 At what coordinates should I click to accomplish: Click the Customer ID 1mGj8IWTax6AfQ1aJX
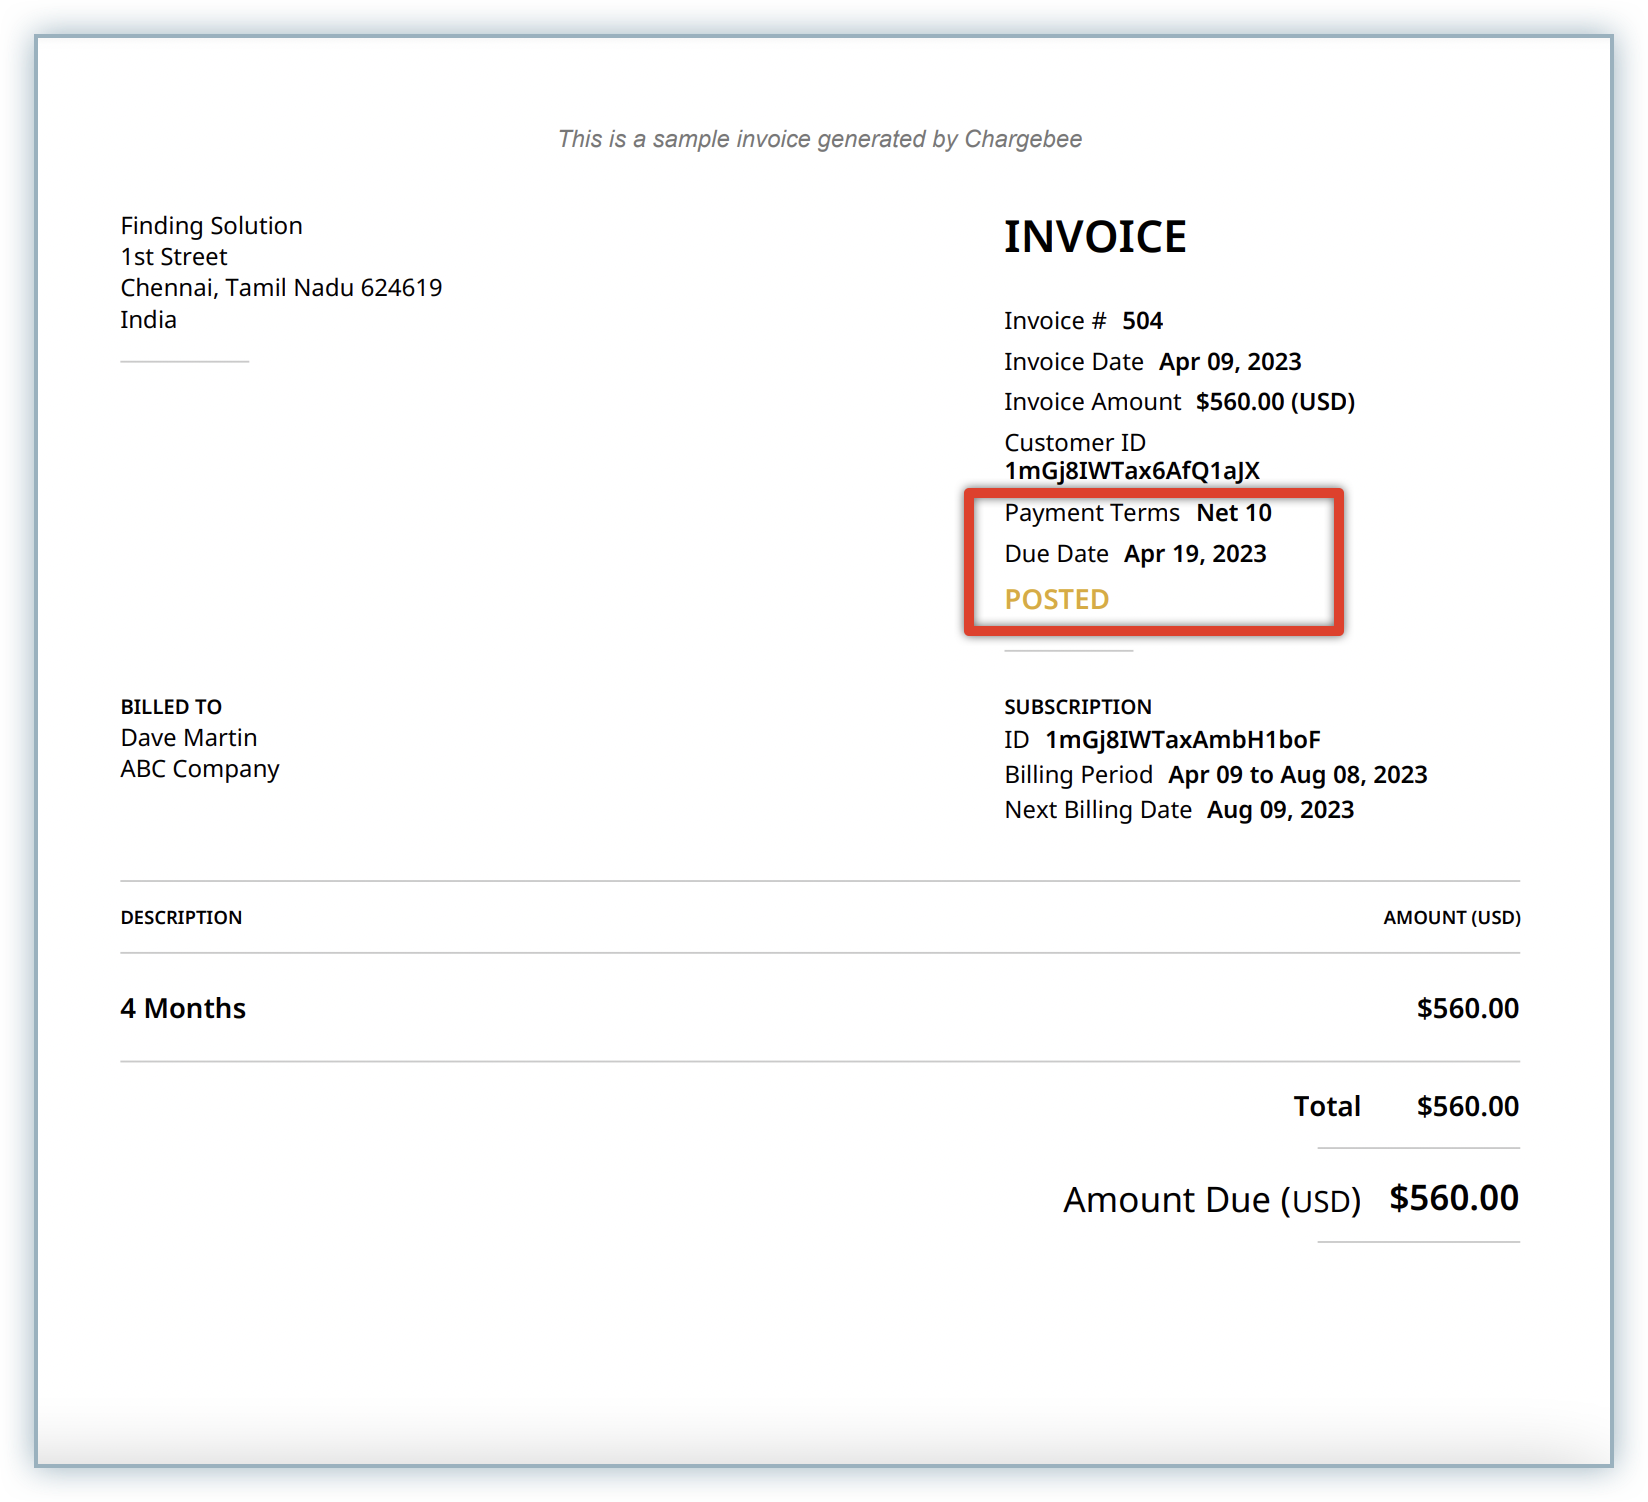click(1131, 471)
